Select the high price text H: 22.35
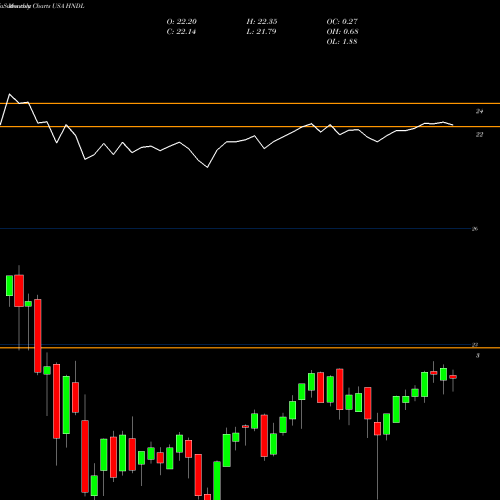Image resolution: width=500 pixels, height=500 pixels. (262, 22)
